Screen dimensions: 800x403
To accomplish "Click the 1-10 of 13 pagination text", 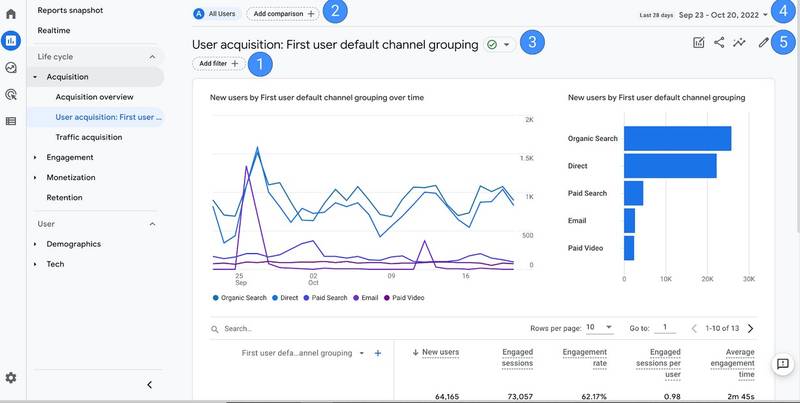I will point(722,329).
